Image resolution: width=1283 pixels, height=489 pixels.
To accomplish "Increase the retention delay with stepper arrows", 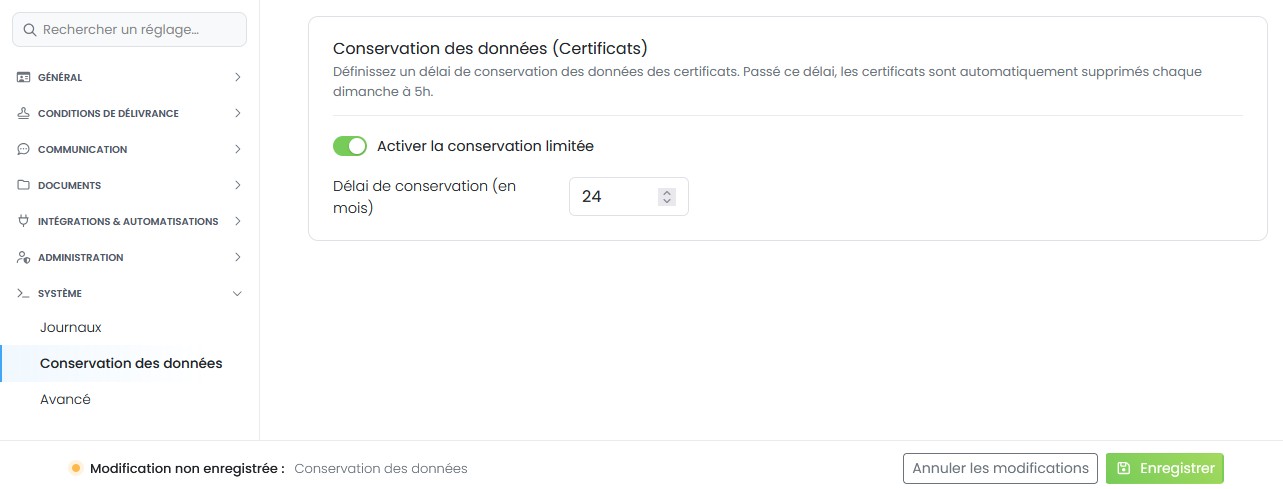I will 667,193.
